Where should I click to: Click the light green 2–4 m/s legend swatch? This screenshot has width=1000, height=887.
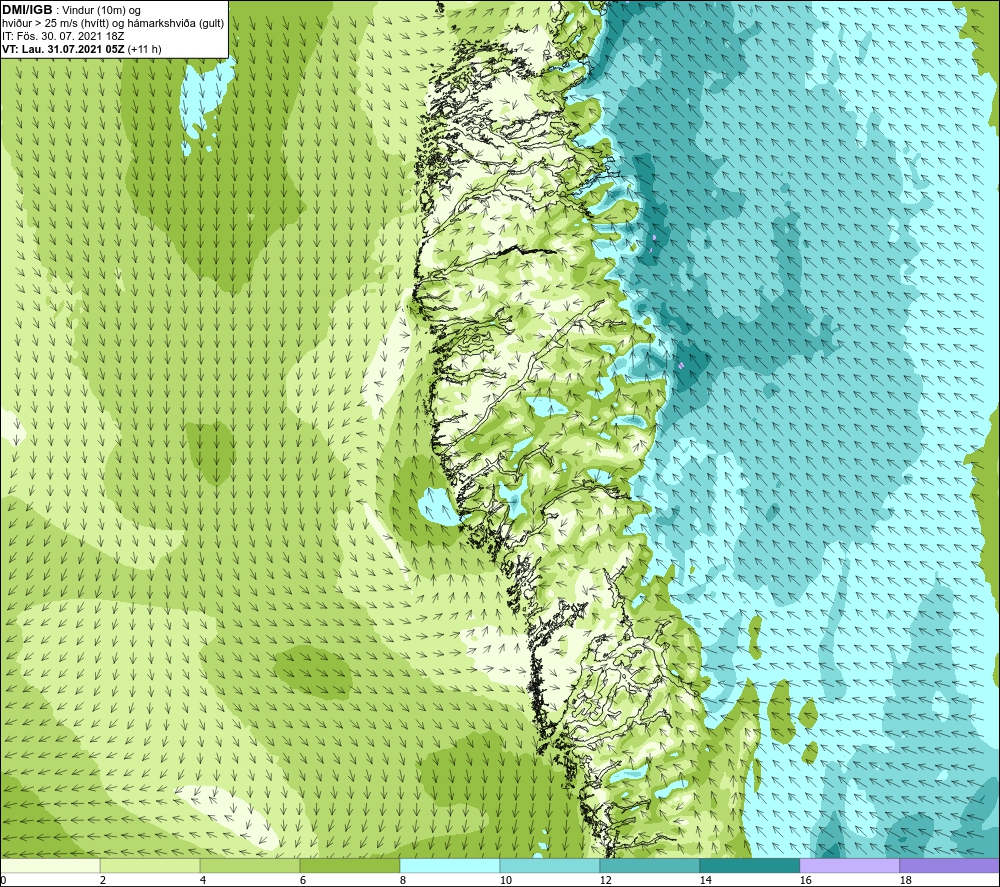tap(150, 865)
